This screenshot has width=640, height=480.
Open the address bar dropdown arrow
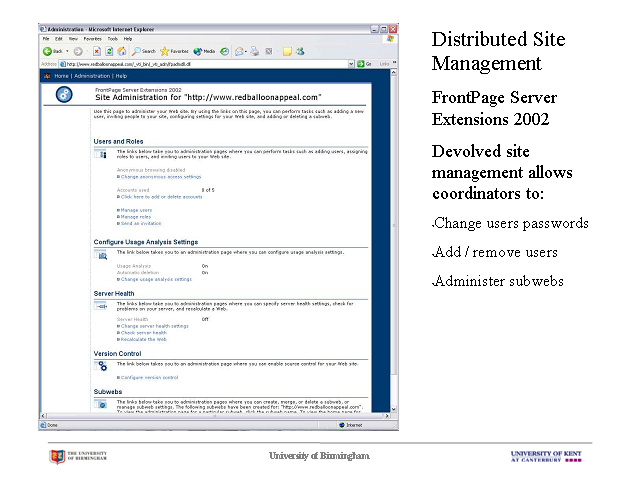351,64
